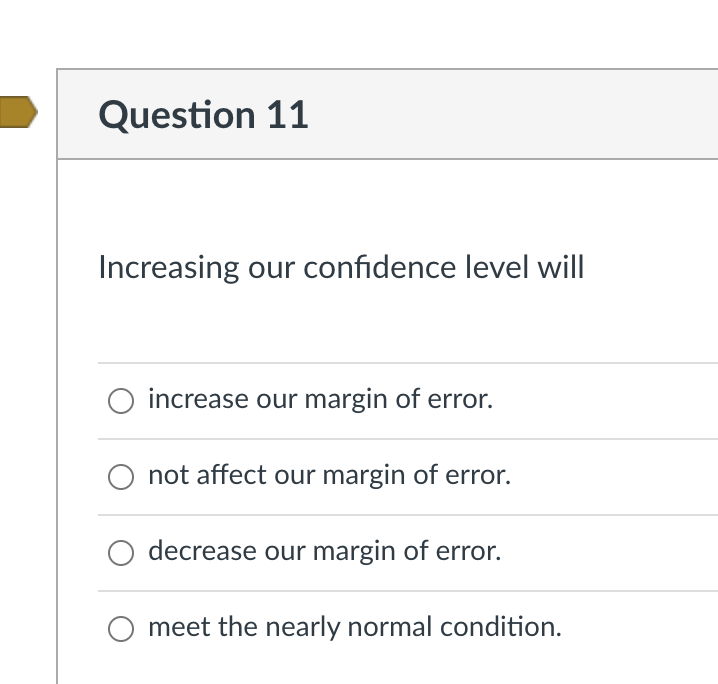This screenshot has width=718, height=684.
Task: Click the "meet the nearly normal condition." label
Action: (354, 627)
